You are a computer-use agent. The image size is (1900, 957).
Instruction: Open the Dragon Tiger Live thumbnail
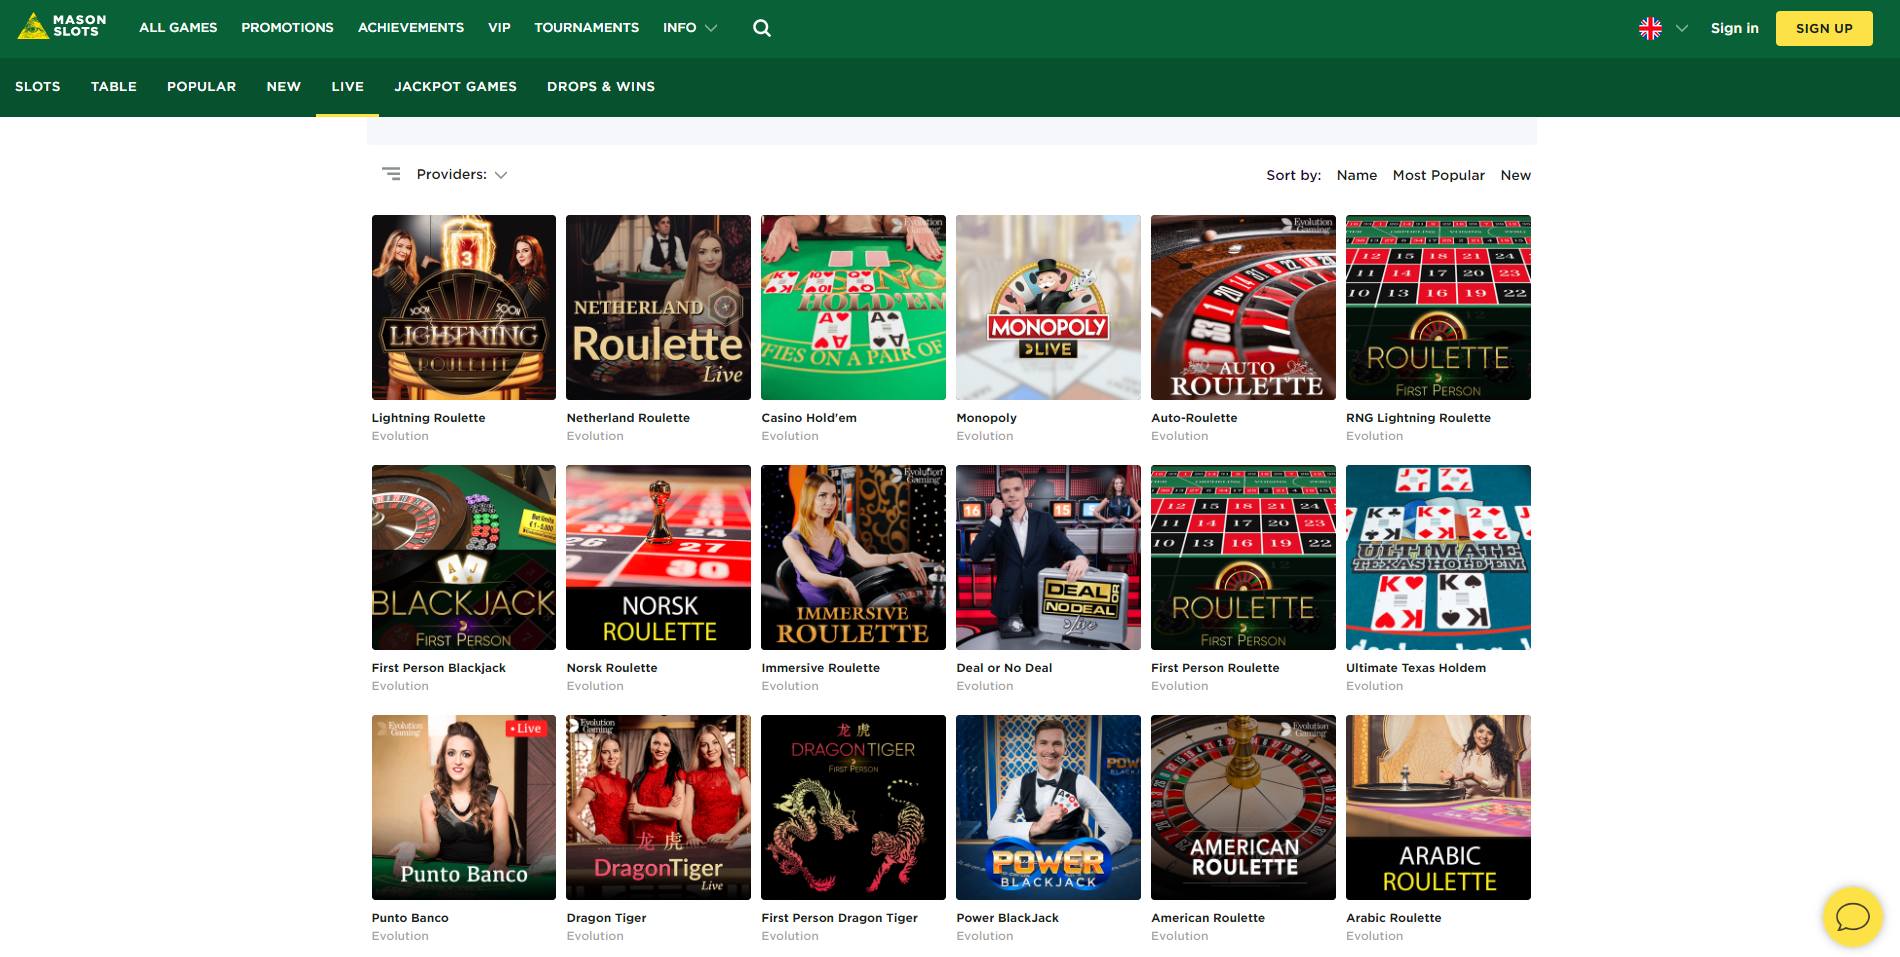(x=658, y=807)
